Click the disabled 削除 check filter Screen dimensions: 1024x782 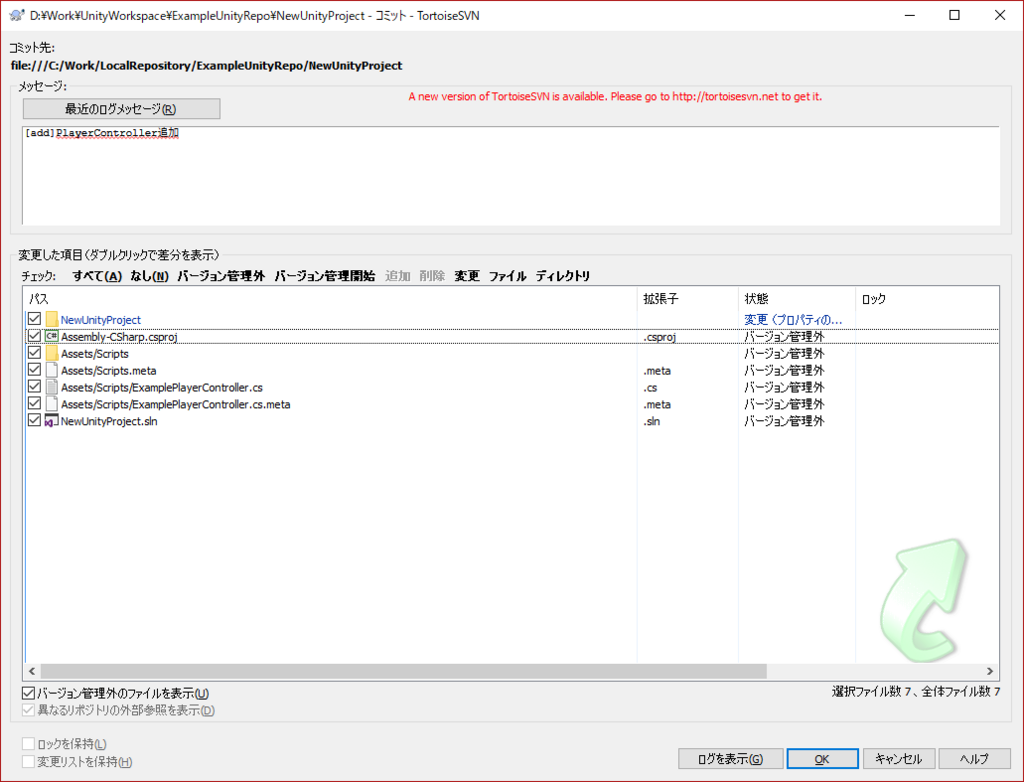coord(432,276)
